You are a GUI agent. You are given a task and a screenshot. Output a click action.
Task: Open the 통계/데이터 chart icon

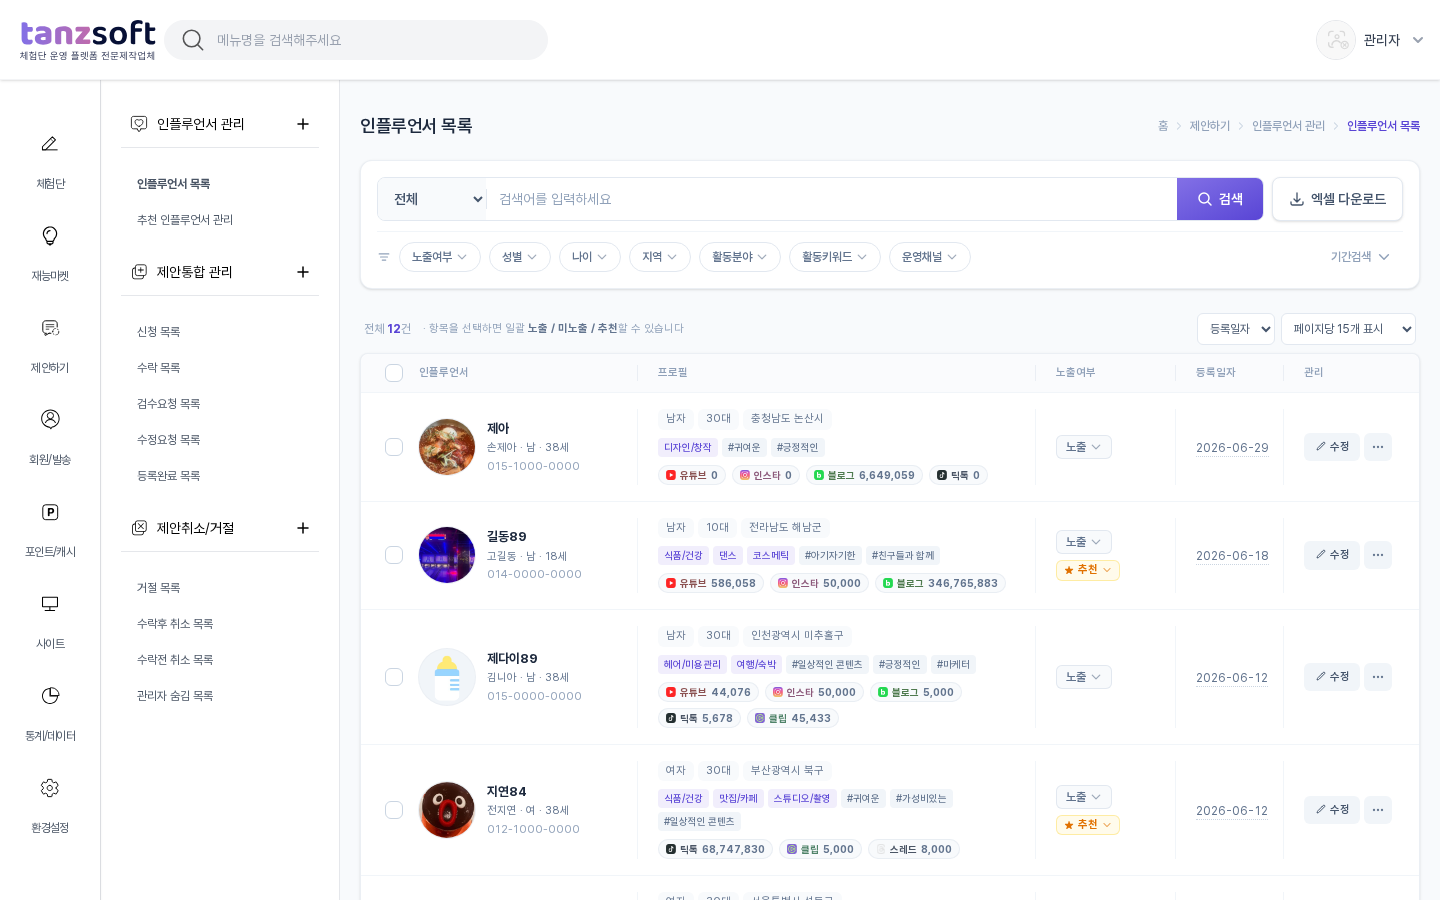point(50,696)
